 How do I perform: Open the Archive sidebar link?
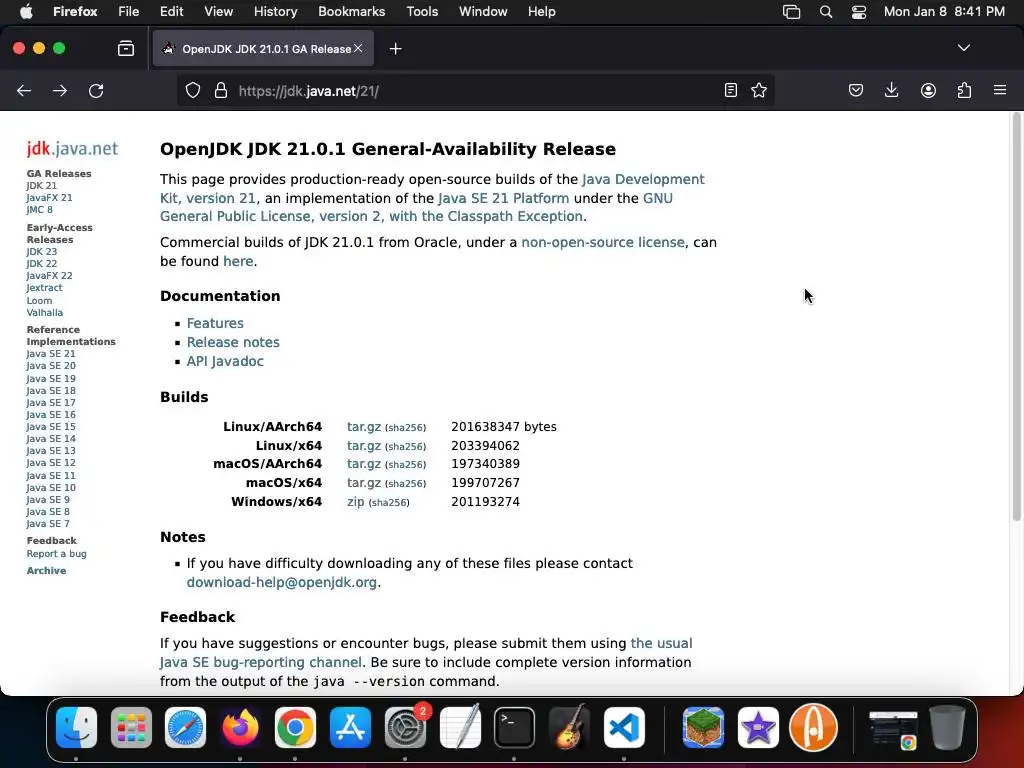[x=46, y=571]
